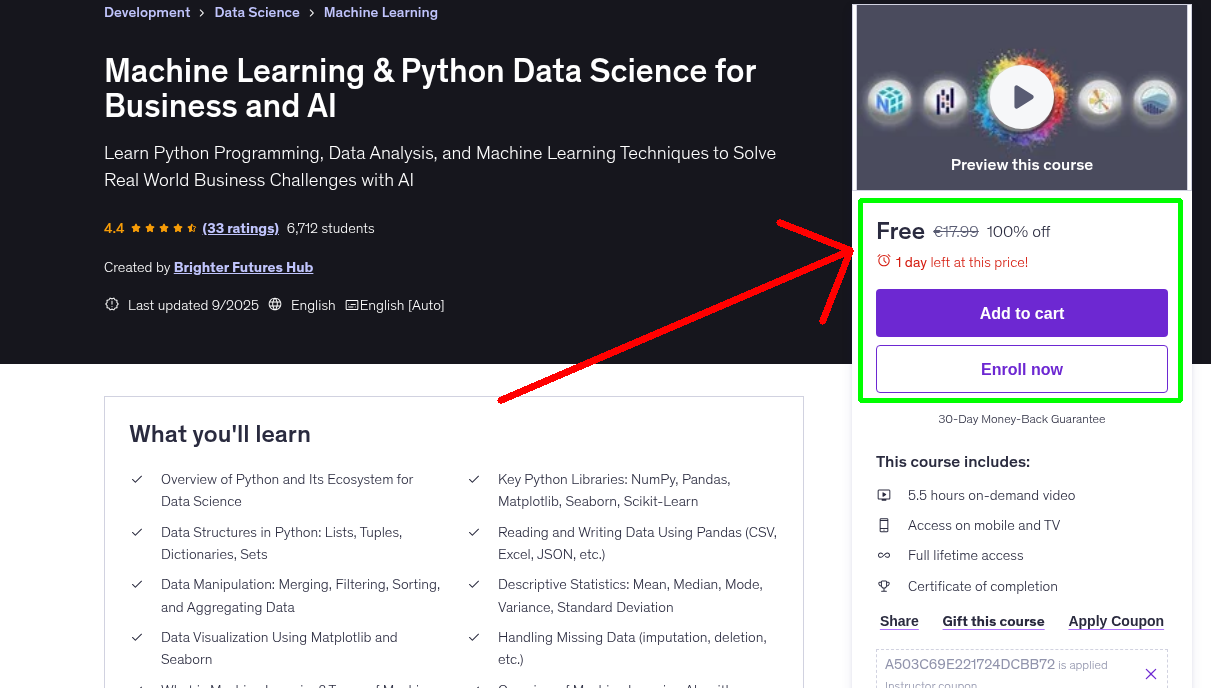The width and height of the screenshot is (1211, 688).
Task: Navigate to the Development breadcrumb
Action: pyautogui.click(x=147, y=12)
